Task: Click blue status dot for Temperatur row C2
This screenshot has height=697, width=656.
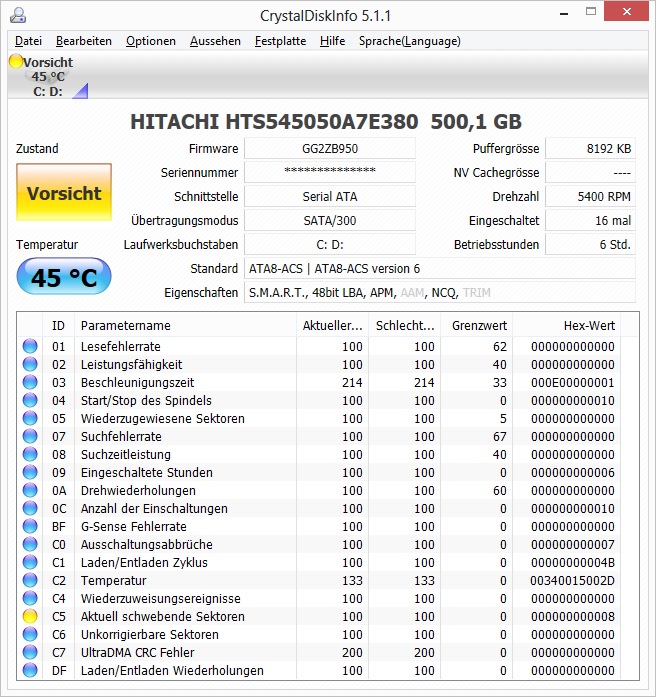Action: (x=30, y=581)
